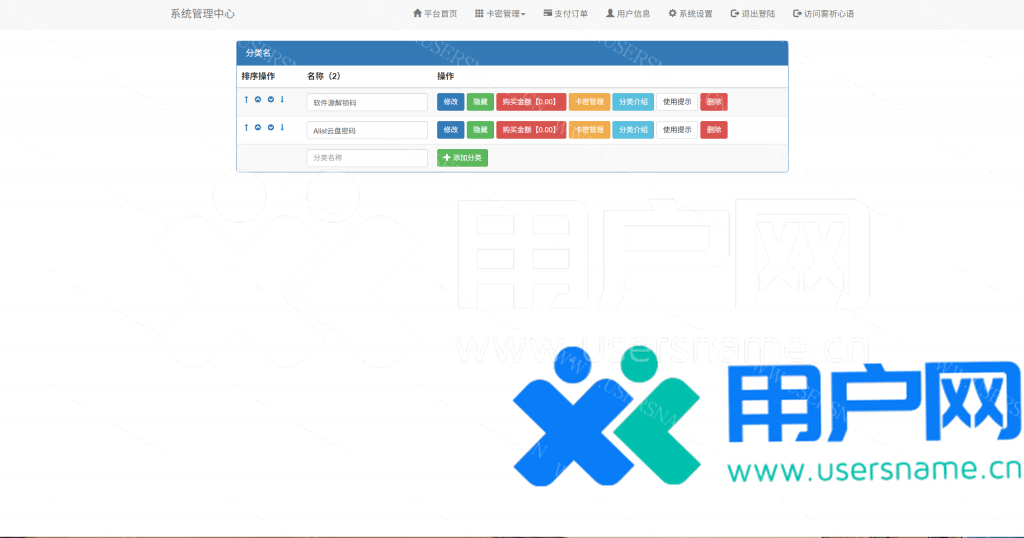Click circled up chevron icon for 软件源解锁码
The image size is (1024, 538).
point(258,100)
